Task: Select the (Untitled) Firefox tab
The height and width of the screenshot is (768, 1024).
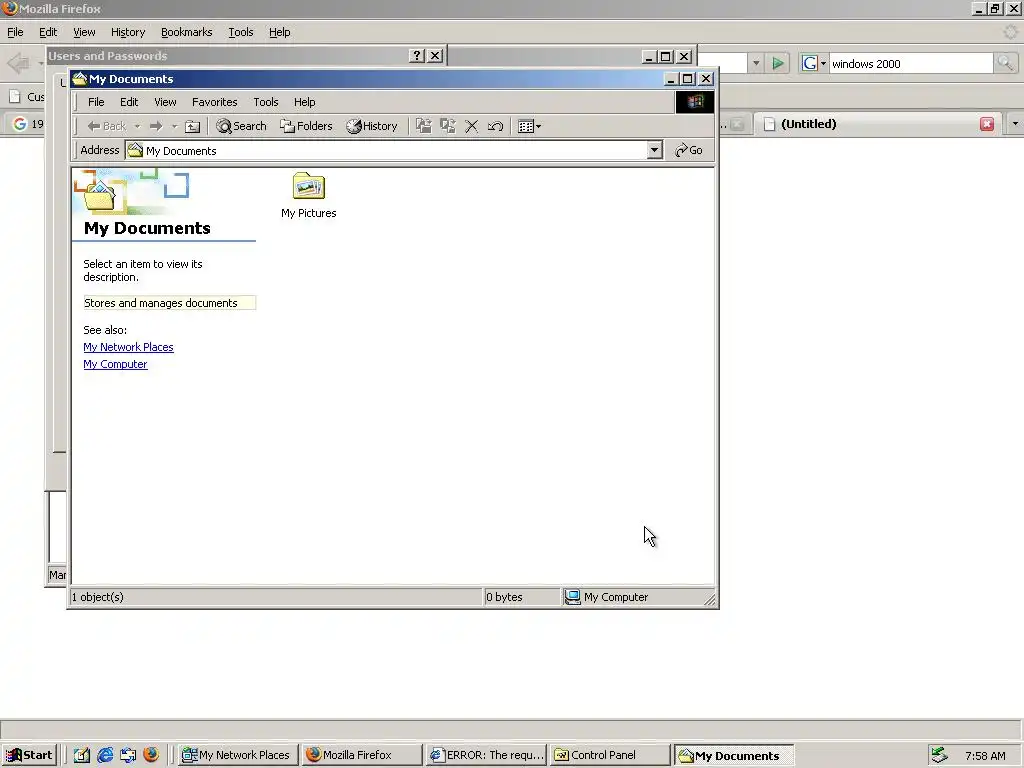Action: (x=878, y=124)
